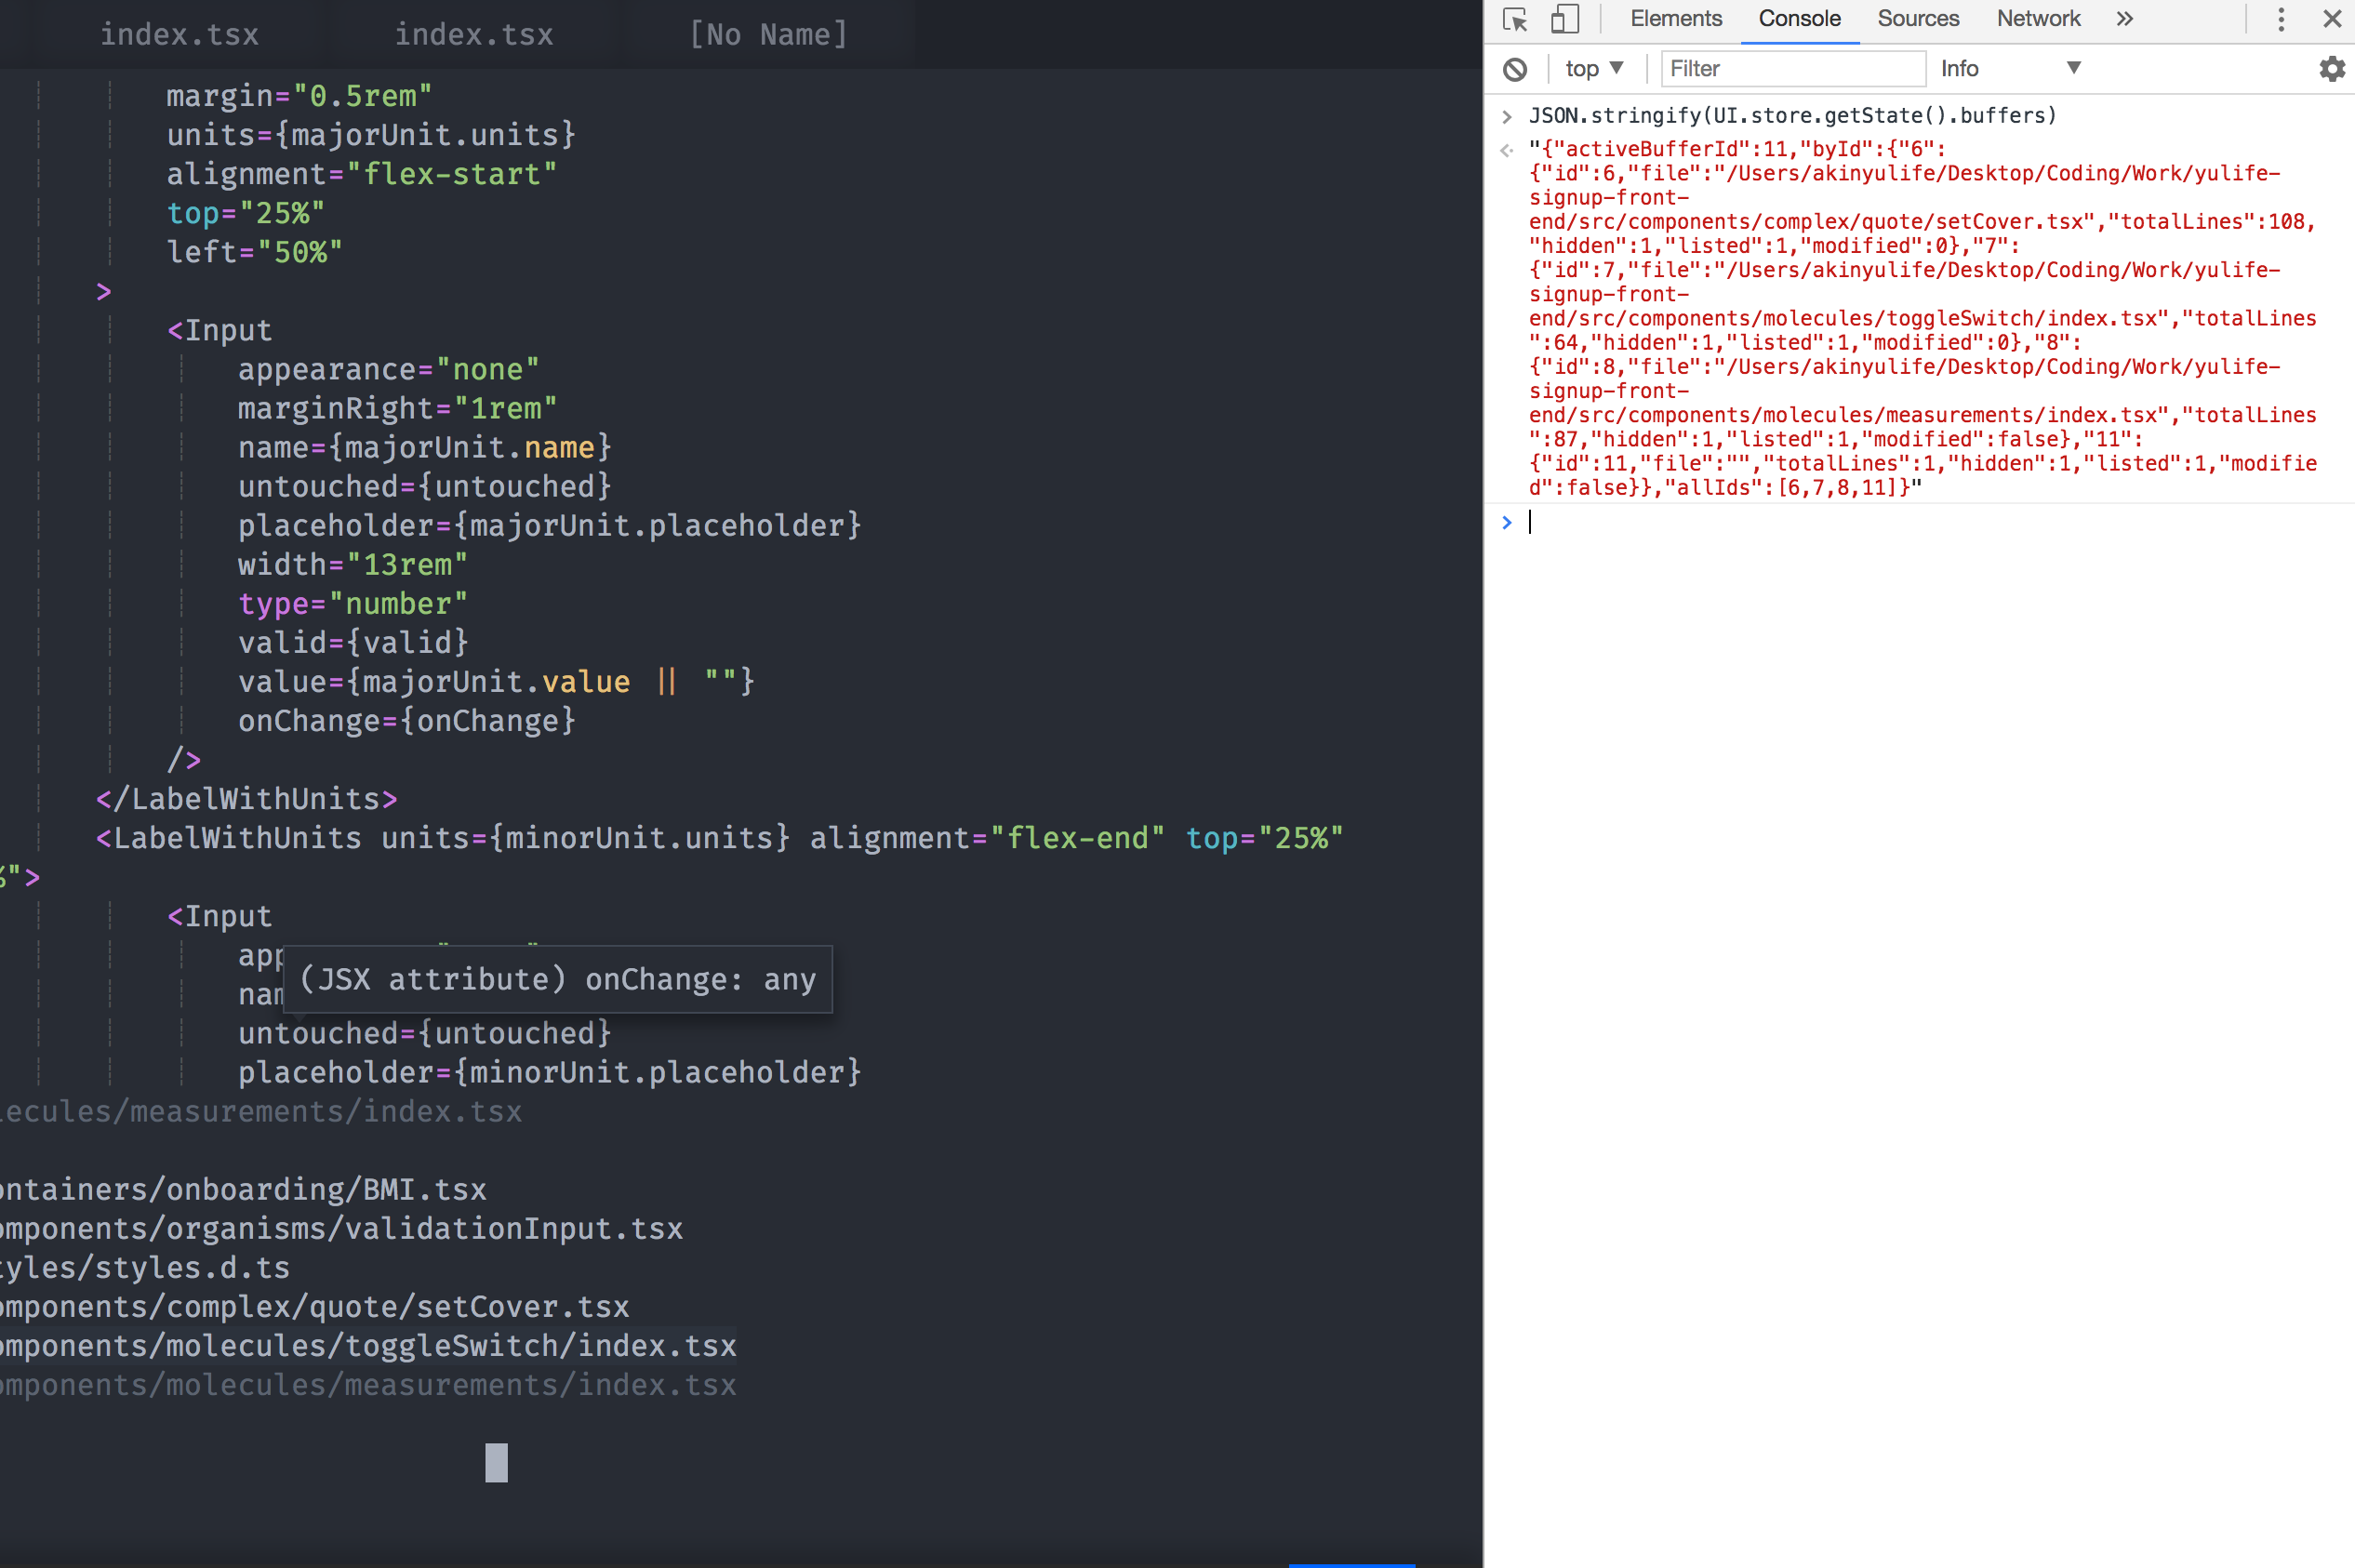This screenshot has width=2355, height=1568.
Task: Open the Network tab
Action: coord(2038,19)
